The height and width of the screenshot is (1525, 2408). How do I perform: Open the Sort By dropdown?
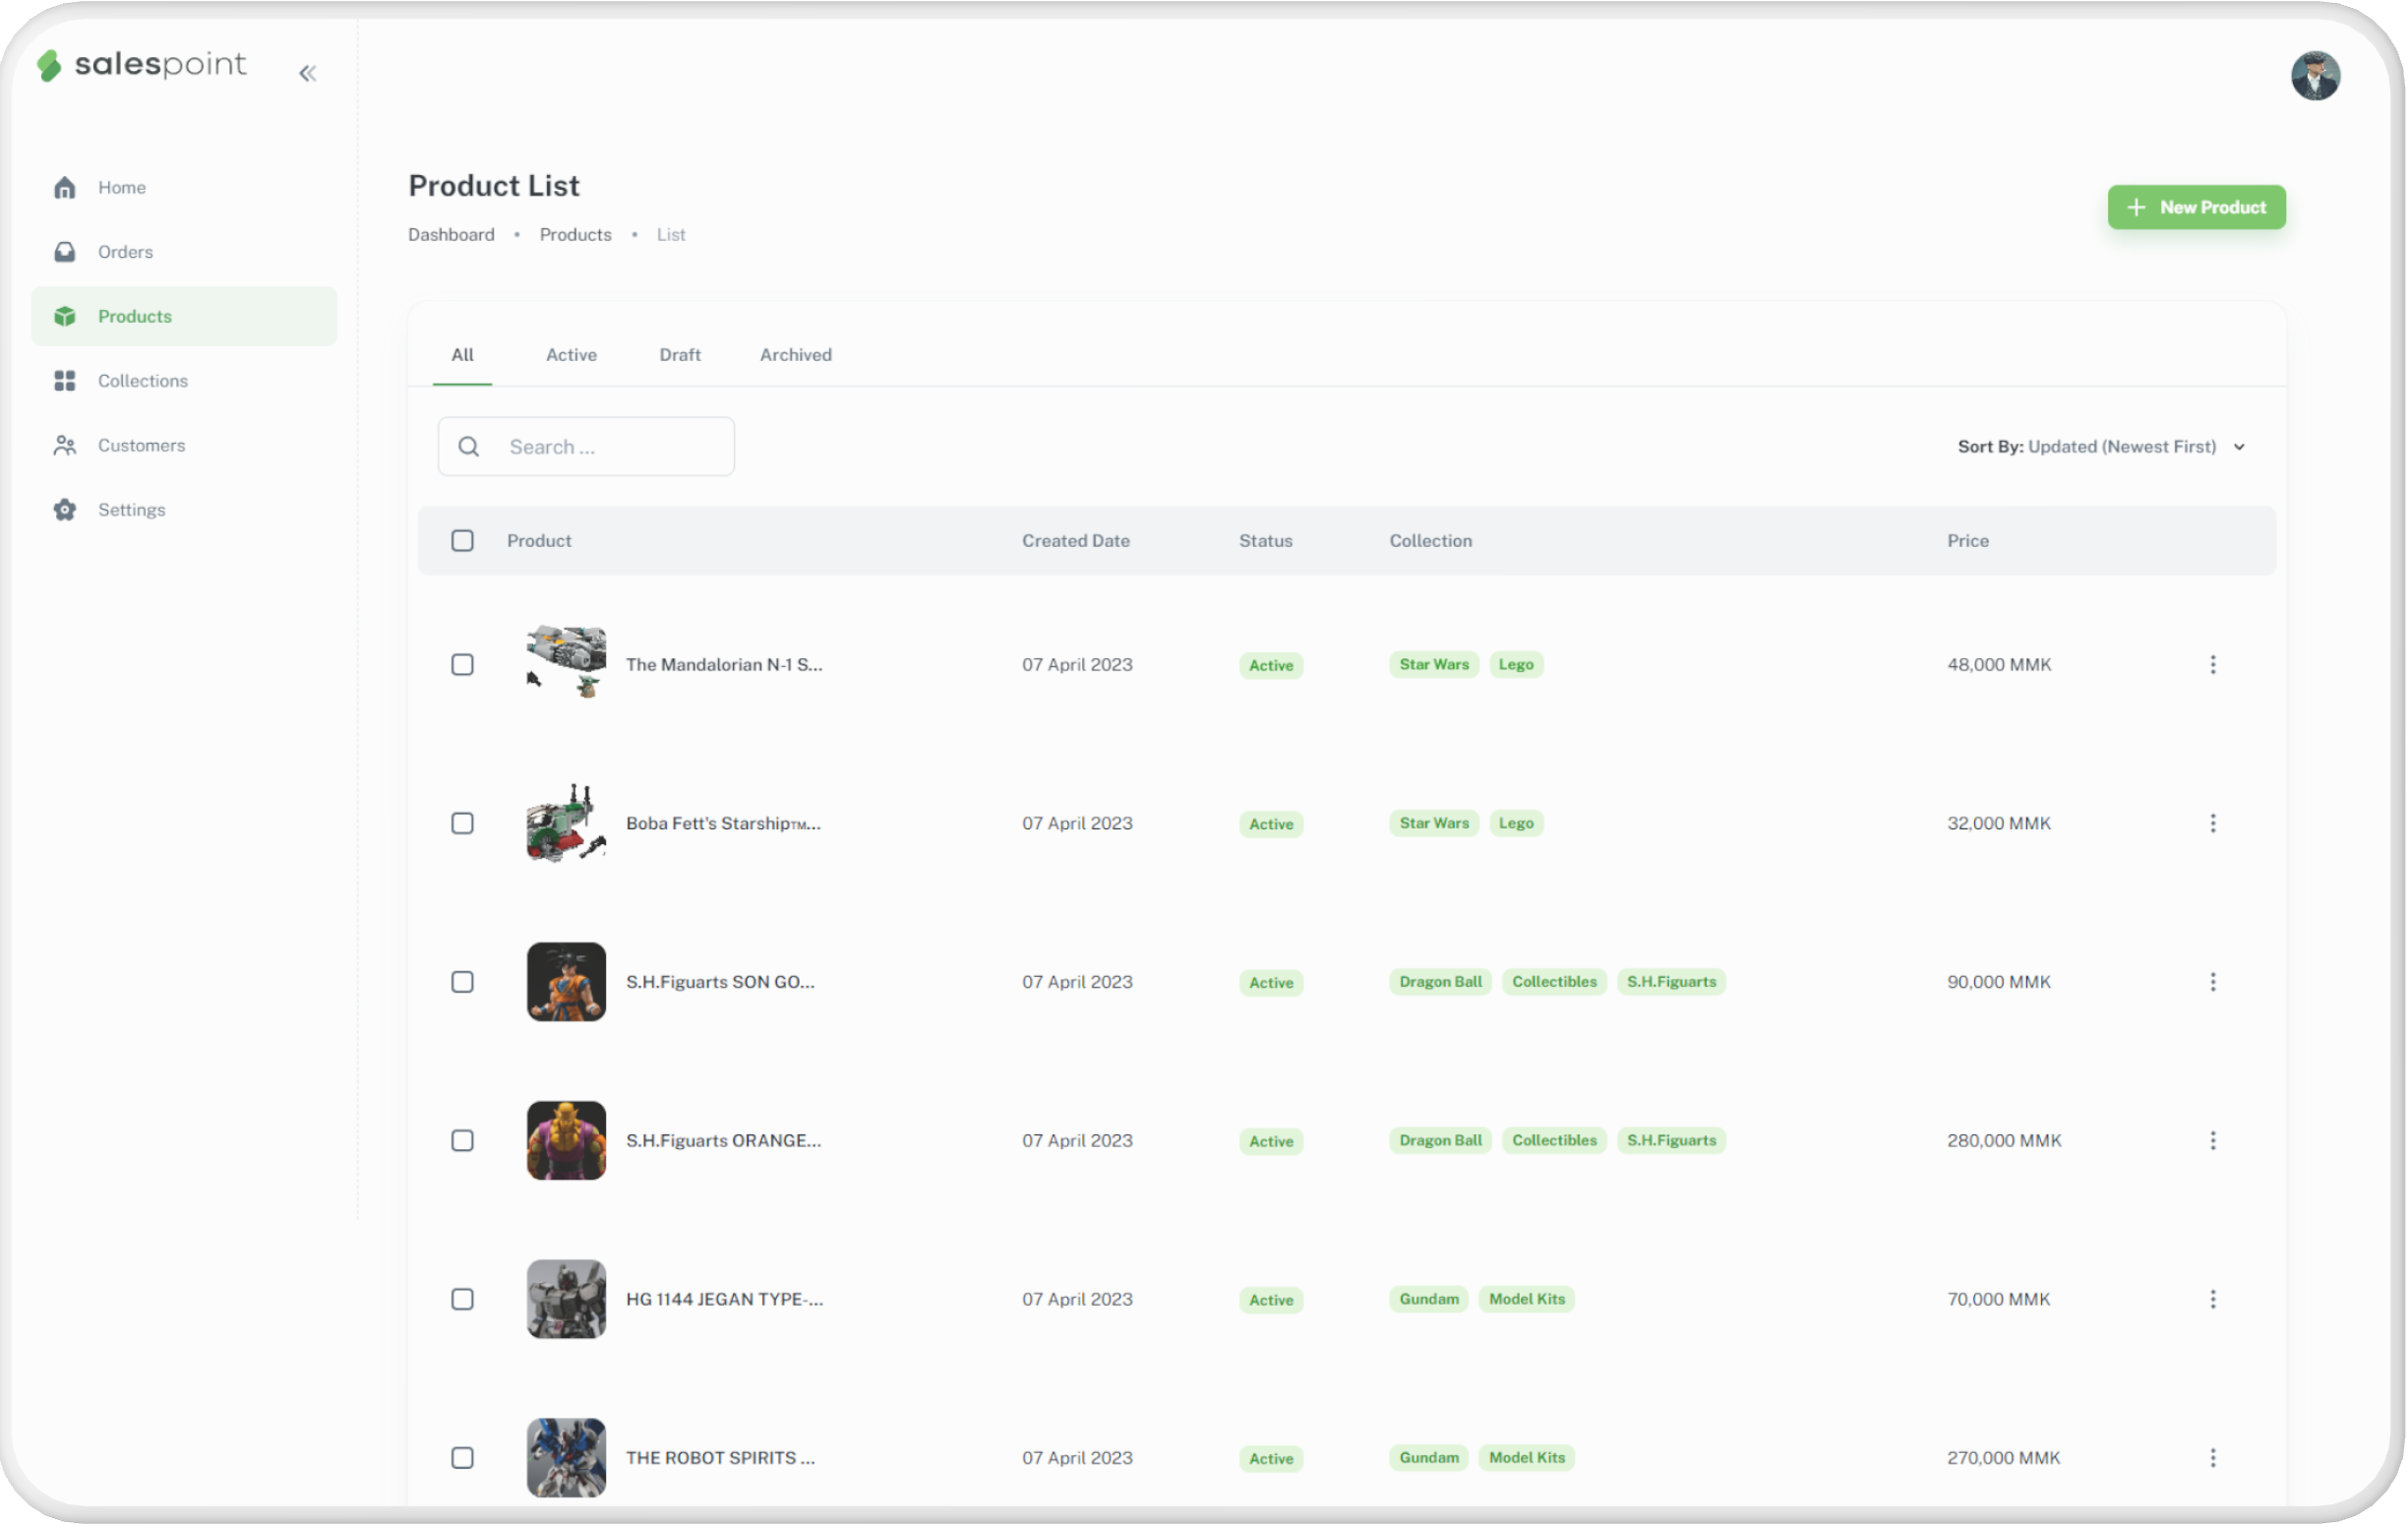tap(2102, 447)
